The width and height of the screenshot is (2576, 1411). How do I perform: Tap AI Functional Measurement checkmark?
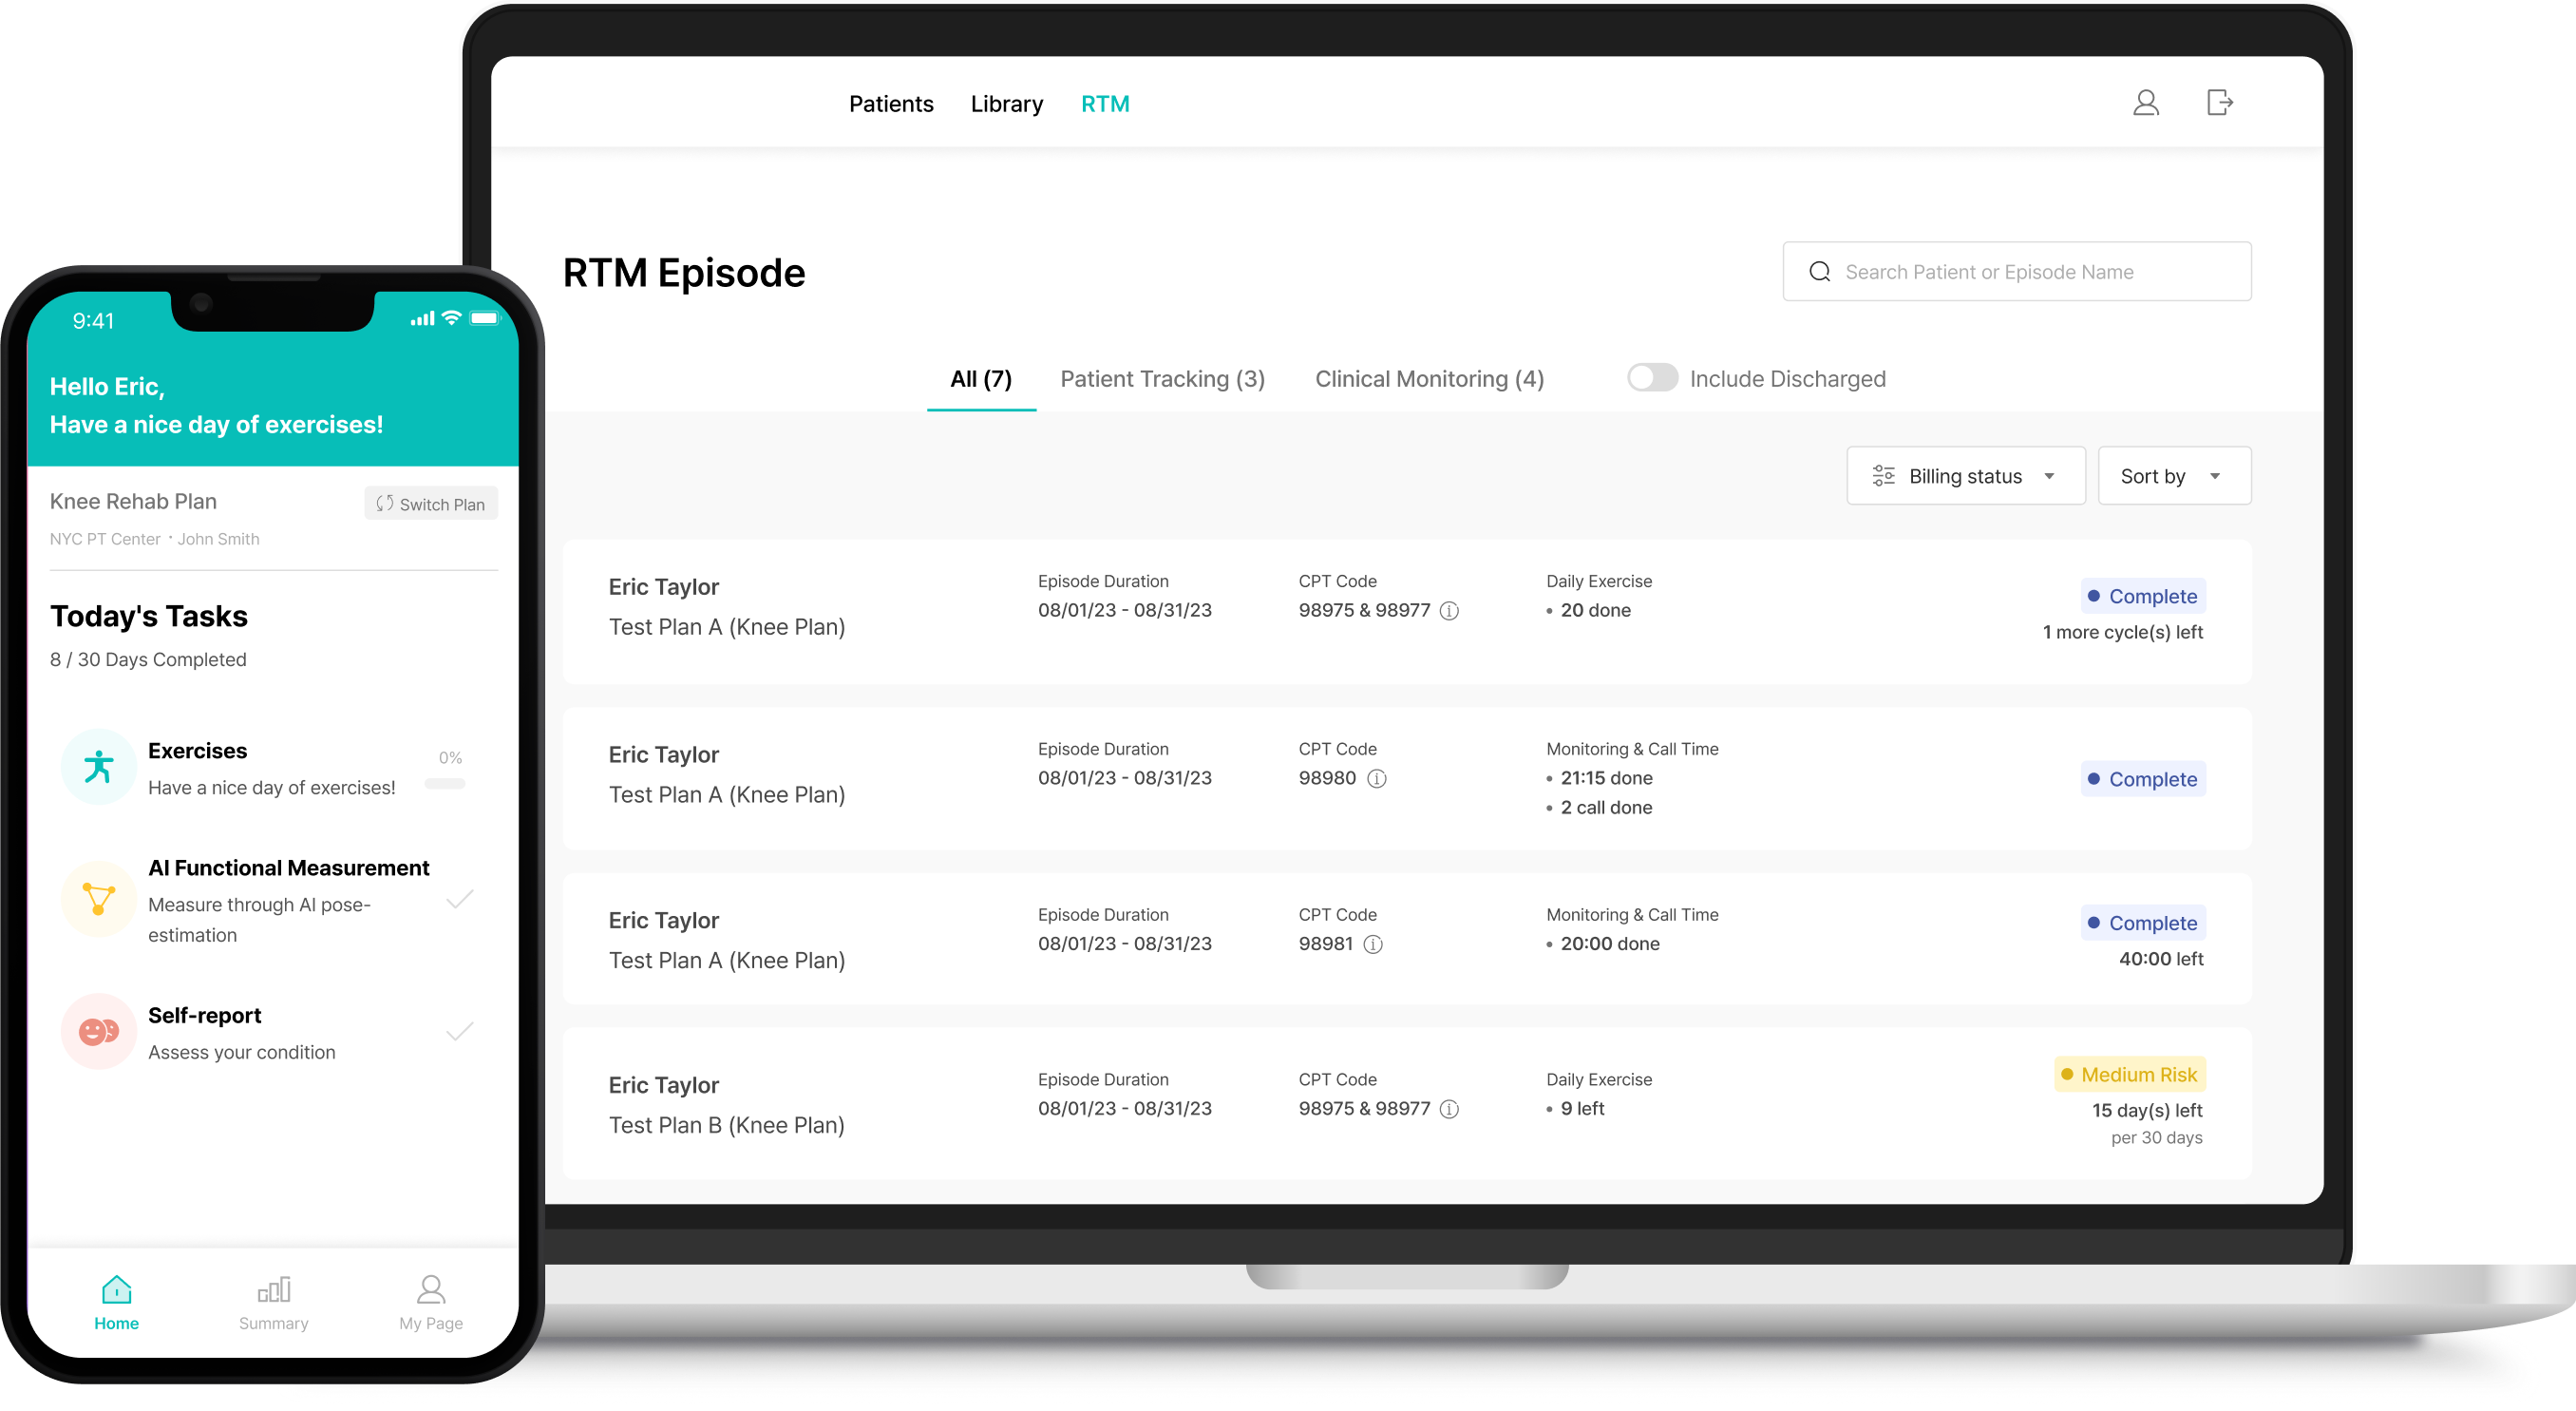coord(459,899)
